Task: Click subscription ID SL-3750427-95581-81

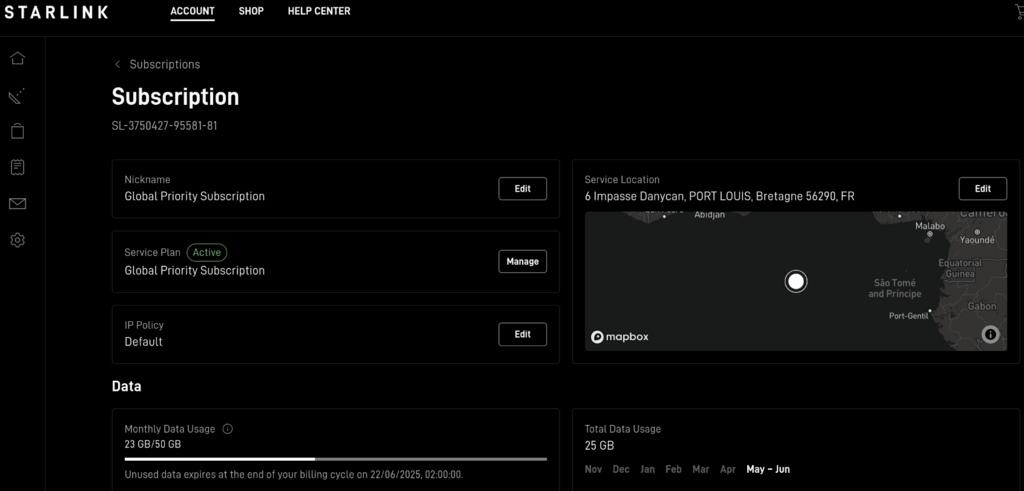Action: [x=165, y=126]
